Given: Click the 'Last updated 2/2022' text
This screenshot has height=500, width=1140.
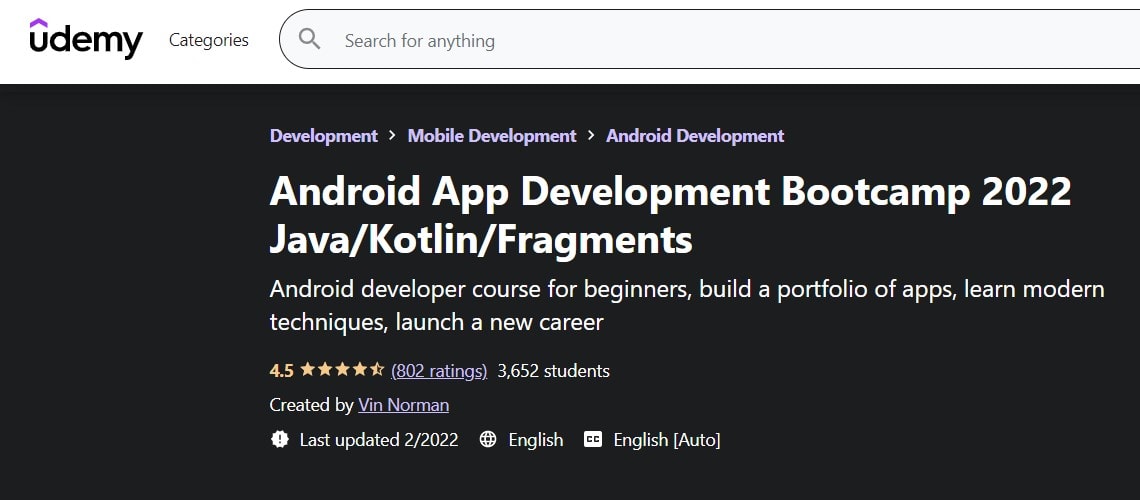Looking at the screenshot, I should coord(379,440).
